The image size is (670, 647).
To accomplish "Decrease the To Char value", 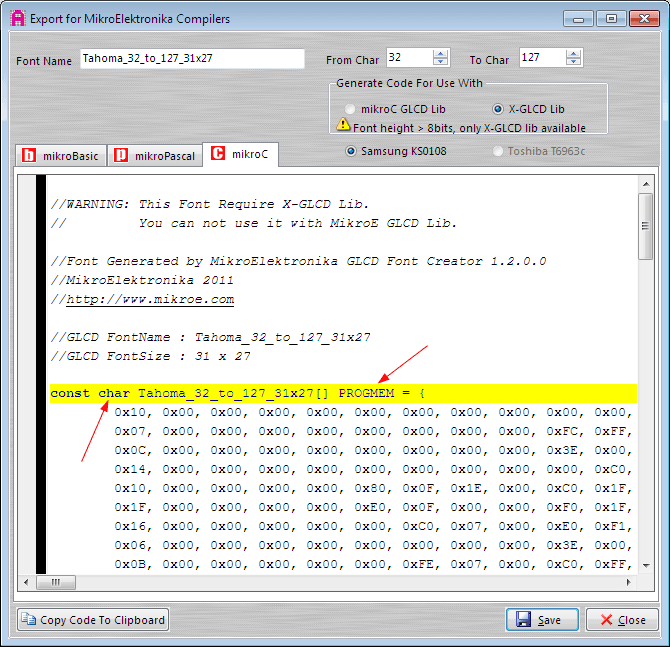I will 573,61.
